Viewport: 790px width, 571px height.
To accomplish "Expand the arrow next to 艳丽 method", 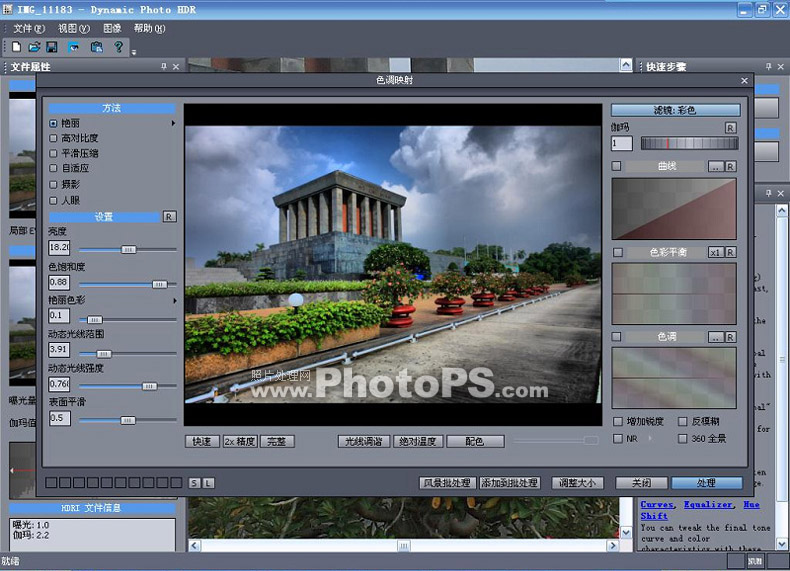I will click(x=173, y=123).
